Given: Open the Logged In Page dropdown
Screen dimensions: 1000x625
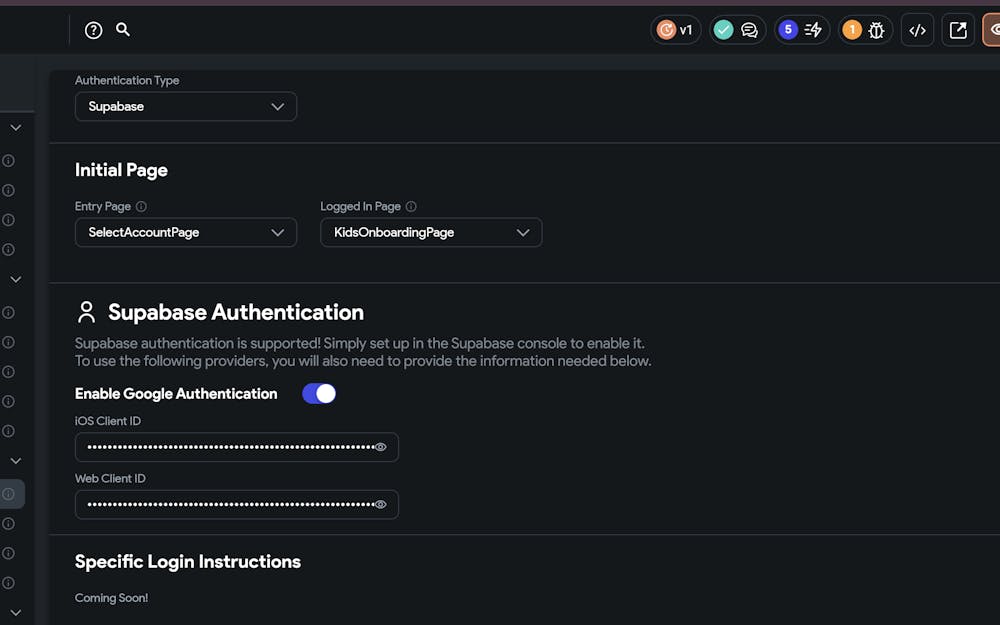Looking at the screenshot, I should (x=430, y=233).
